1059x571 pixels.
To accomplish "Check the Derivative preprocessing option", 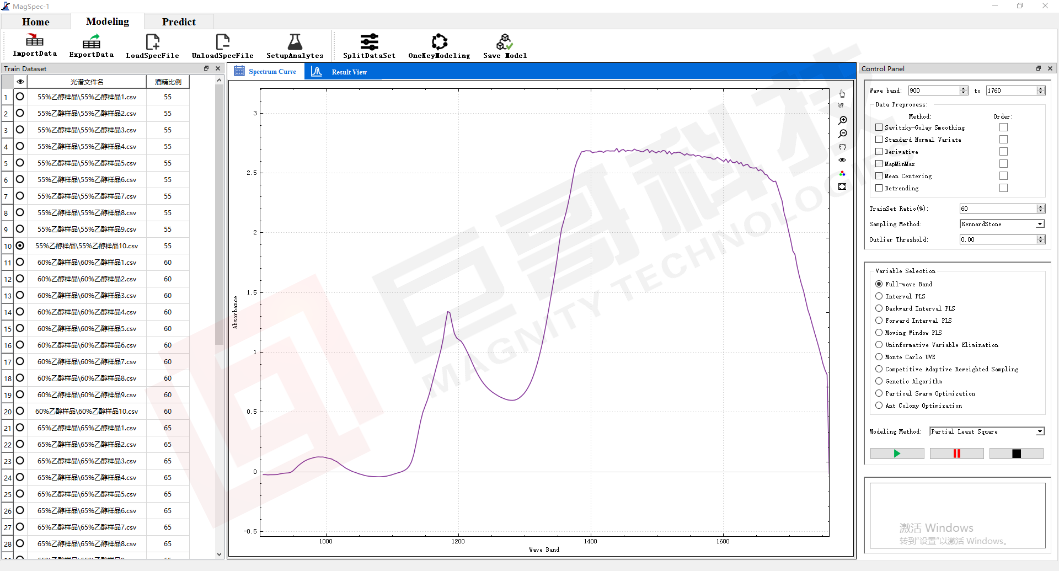I will coord(879,151).
